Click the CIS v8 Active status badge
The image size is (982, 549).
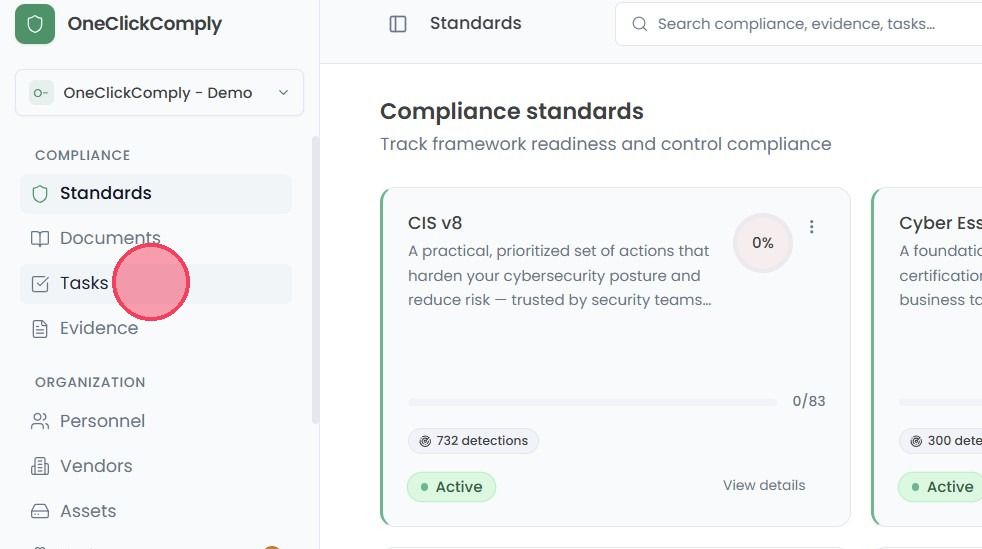click(x=452, y=487)
